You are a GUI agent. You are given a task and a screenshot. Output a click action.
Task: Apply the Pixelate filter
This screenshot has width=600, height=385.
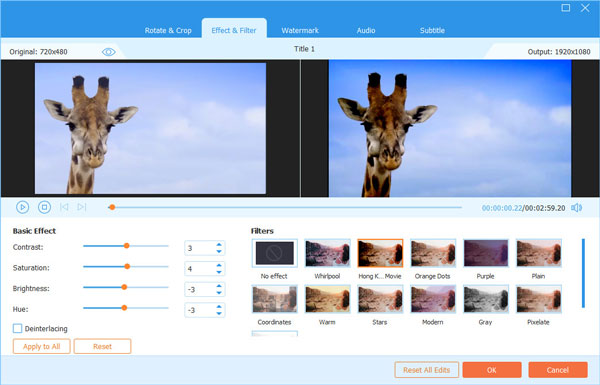coord(539,299)
